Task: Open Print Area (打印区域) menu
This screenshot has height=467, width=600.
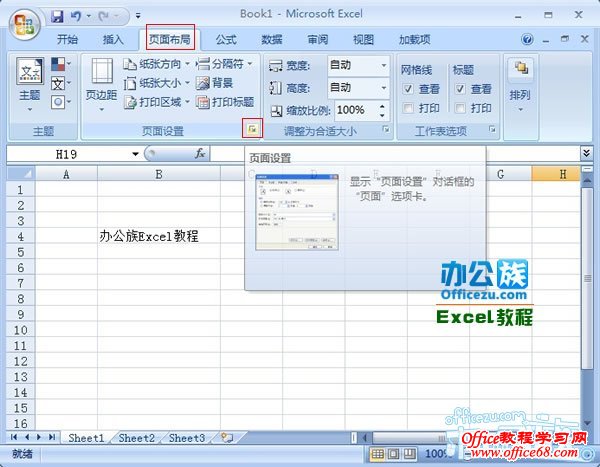Action: tap(156, 102)
